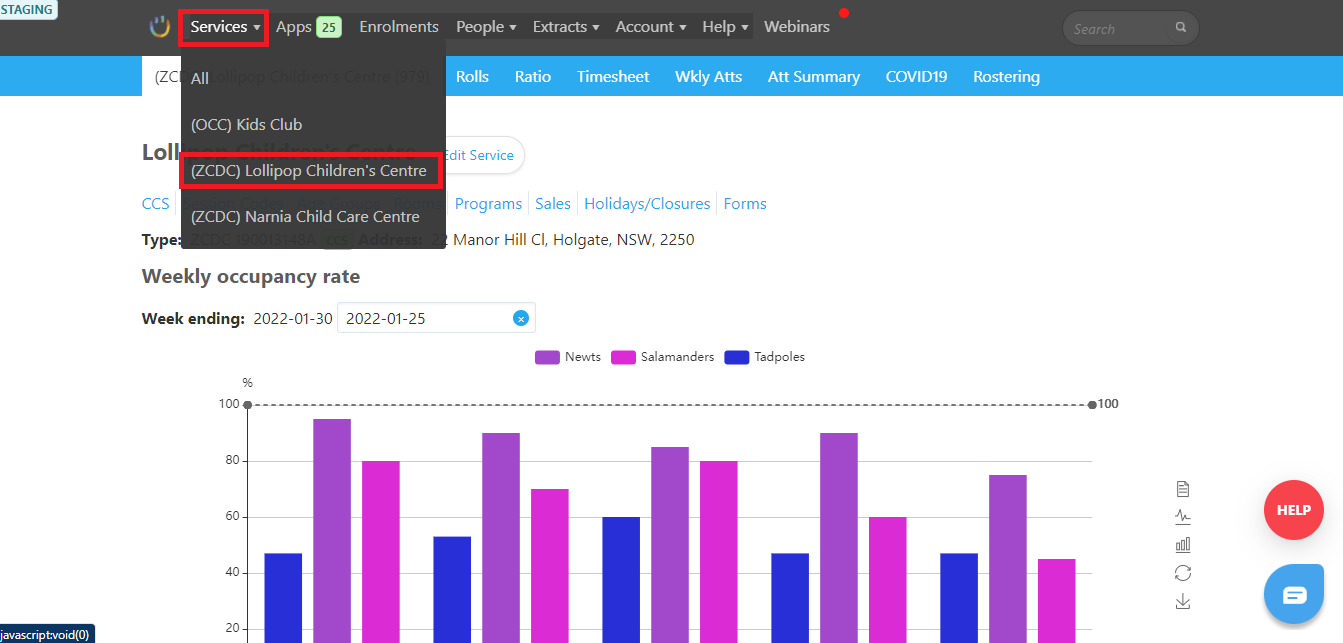Switch chart to line view
This screenshot has width=1343, height=643.
[x=1183, y=517]
